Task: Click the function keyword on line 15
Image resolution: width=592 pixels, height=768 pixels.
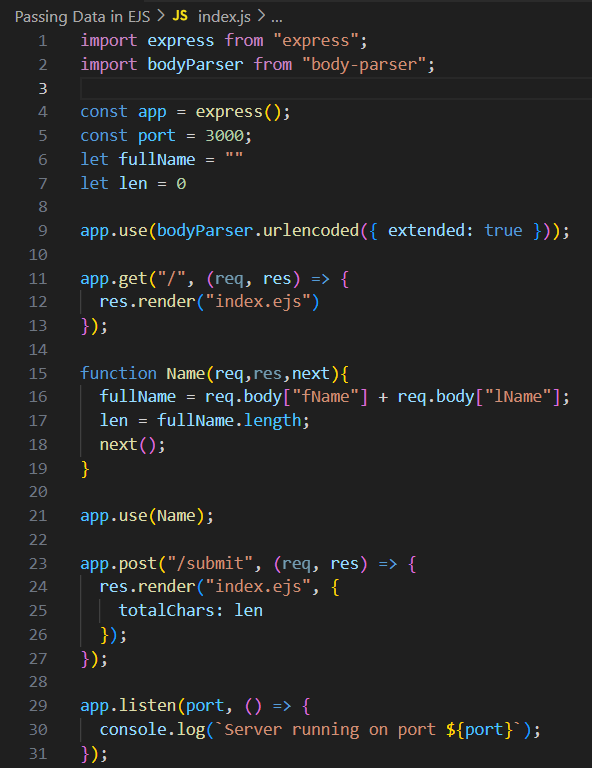Action: (118, 373)
